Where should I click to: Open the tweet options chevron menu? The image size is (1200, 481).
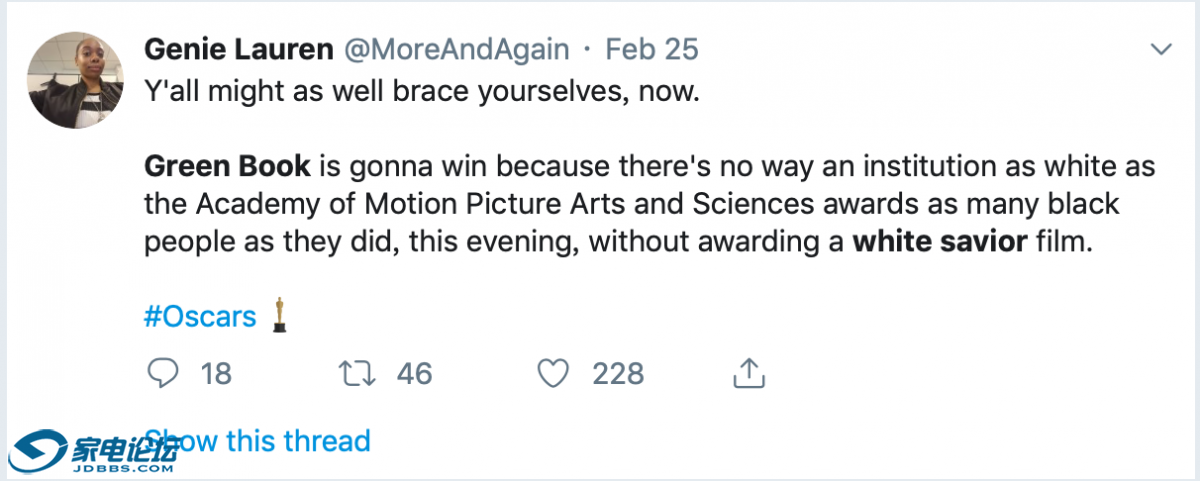(1161, 49)
